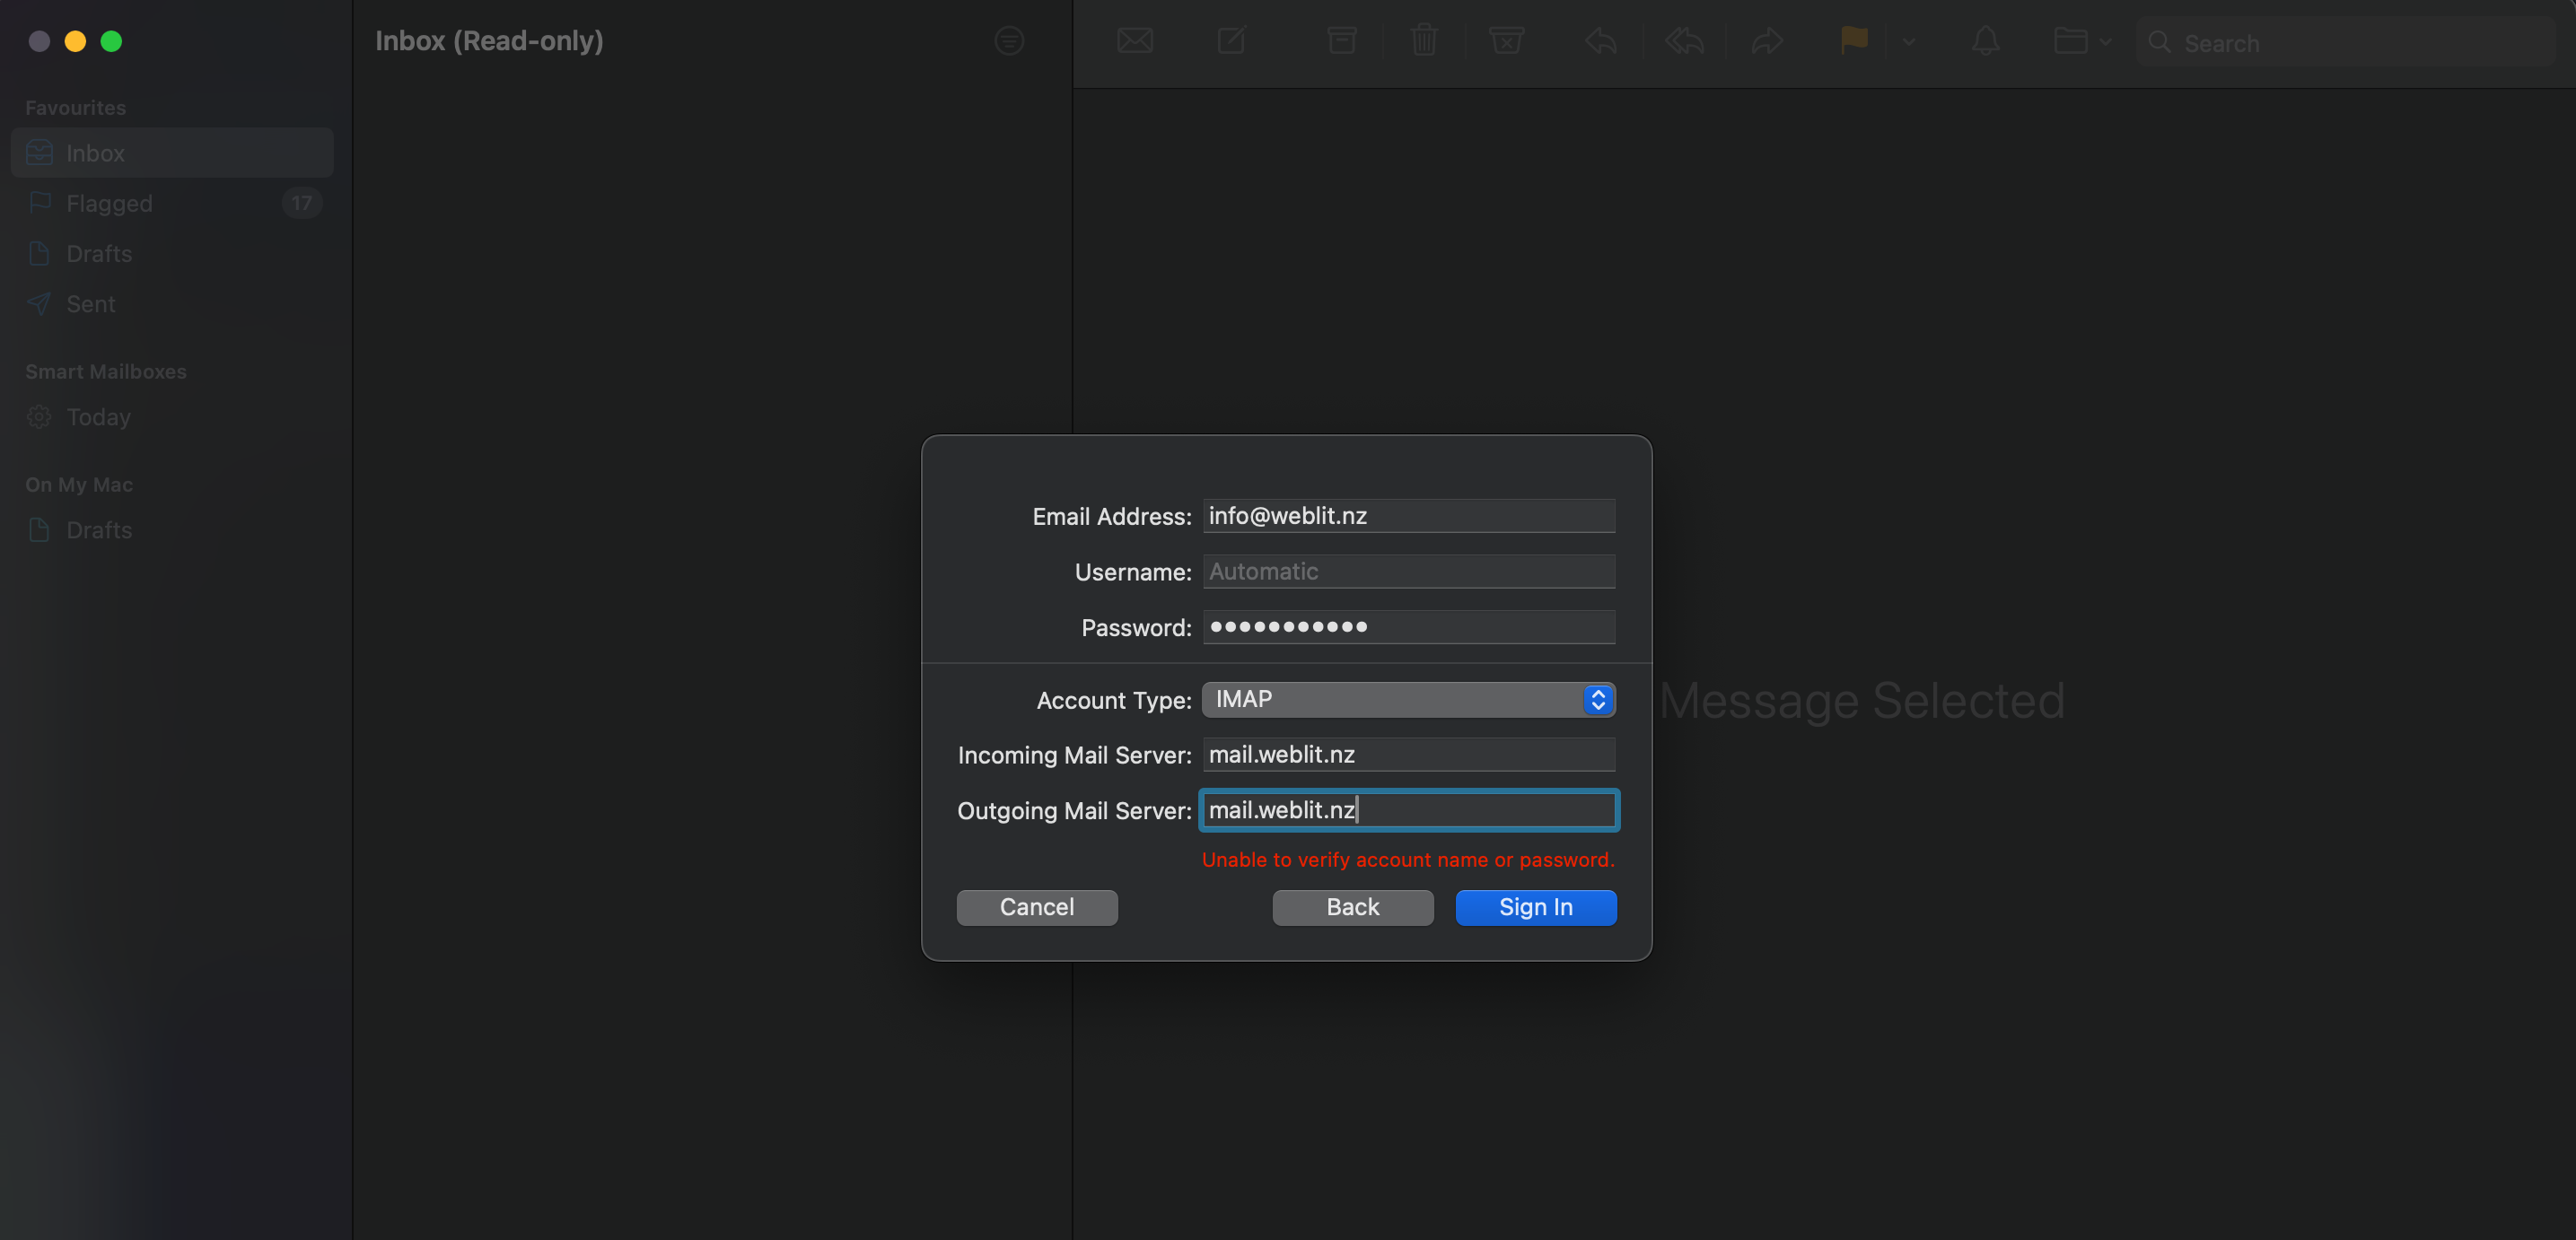Click the Flagged flag icon in sidebar
This screenshot has width=2576, height=1240.
[39, 203]
